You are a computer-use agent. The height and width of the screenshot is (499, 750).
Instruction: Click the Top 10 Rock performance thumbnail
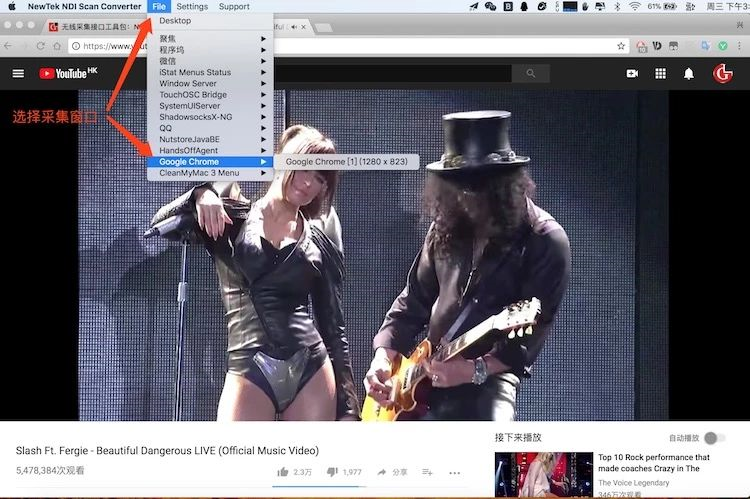544,474
